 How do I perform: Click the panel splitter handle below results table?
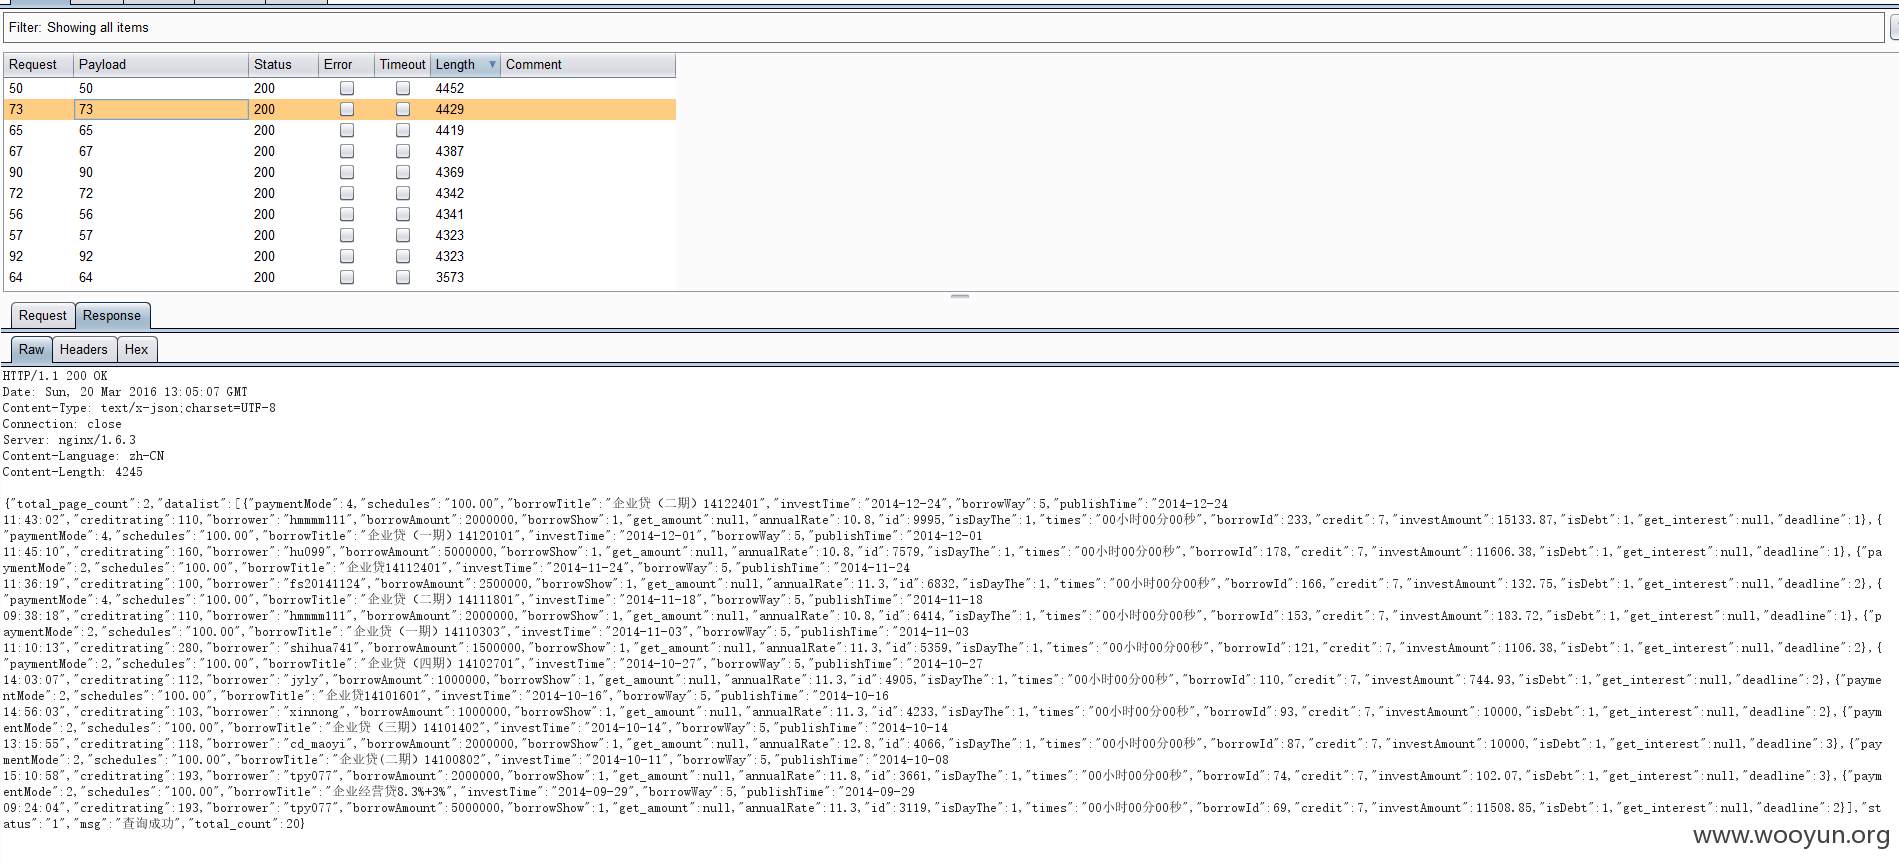click(x=960, y=297)
